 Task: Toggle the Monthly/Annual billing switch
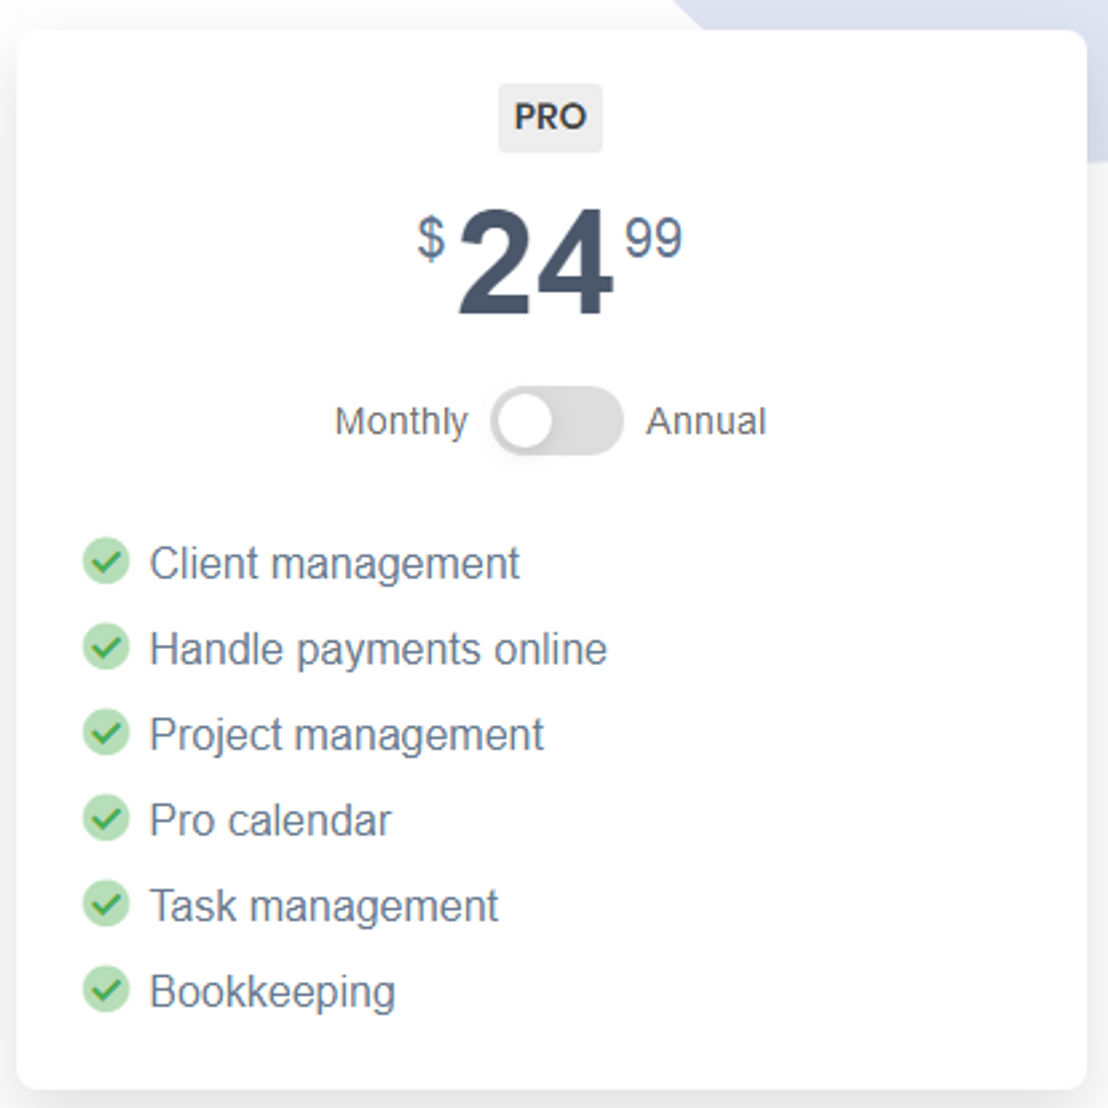(x=557, y=420)
